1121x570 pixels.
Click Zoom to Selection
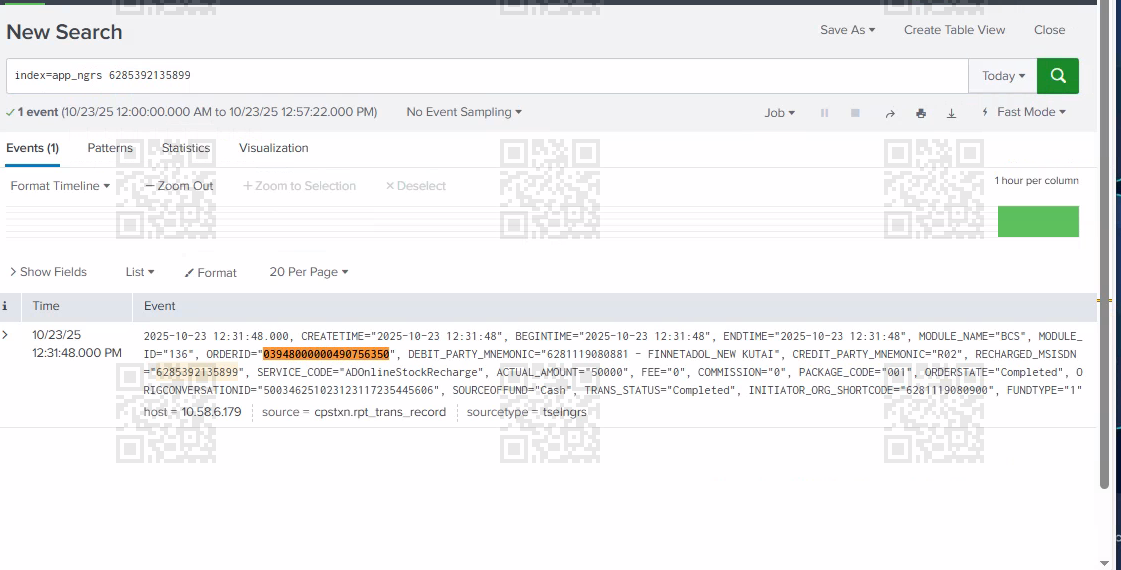pos(300,186)
